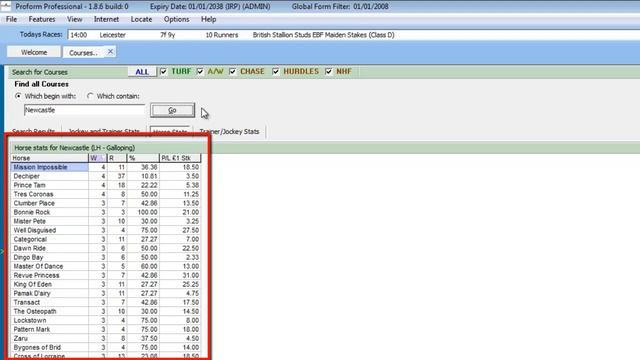The width and height of the screenshot is (640, 360).
Task: Select the Tres Coronas row
Action: (106, 194)
